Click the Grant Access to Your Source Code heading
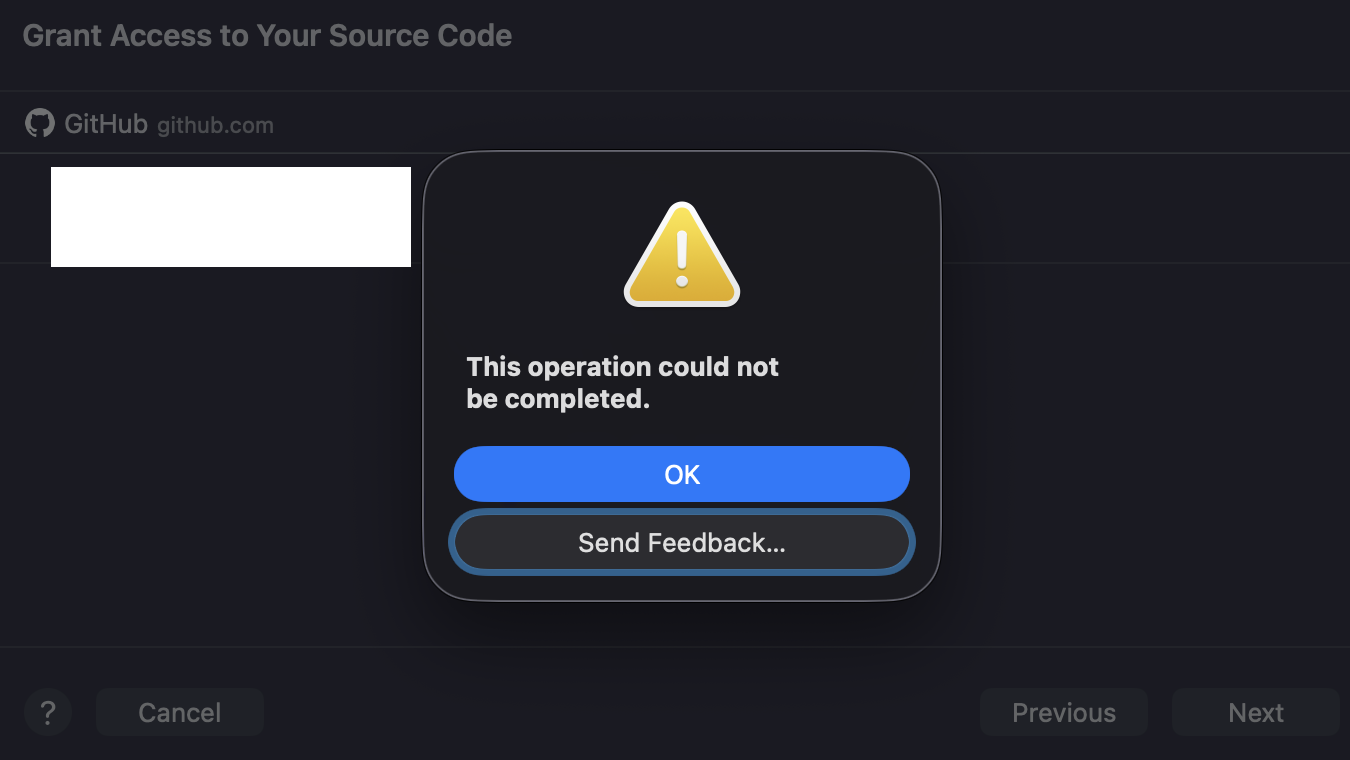1350x760 pixels. [x=267, y=36]
